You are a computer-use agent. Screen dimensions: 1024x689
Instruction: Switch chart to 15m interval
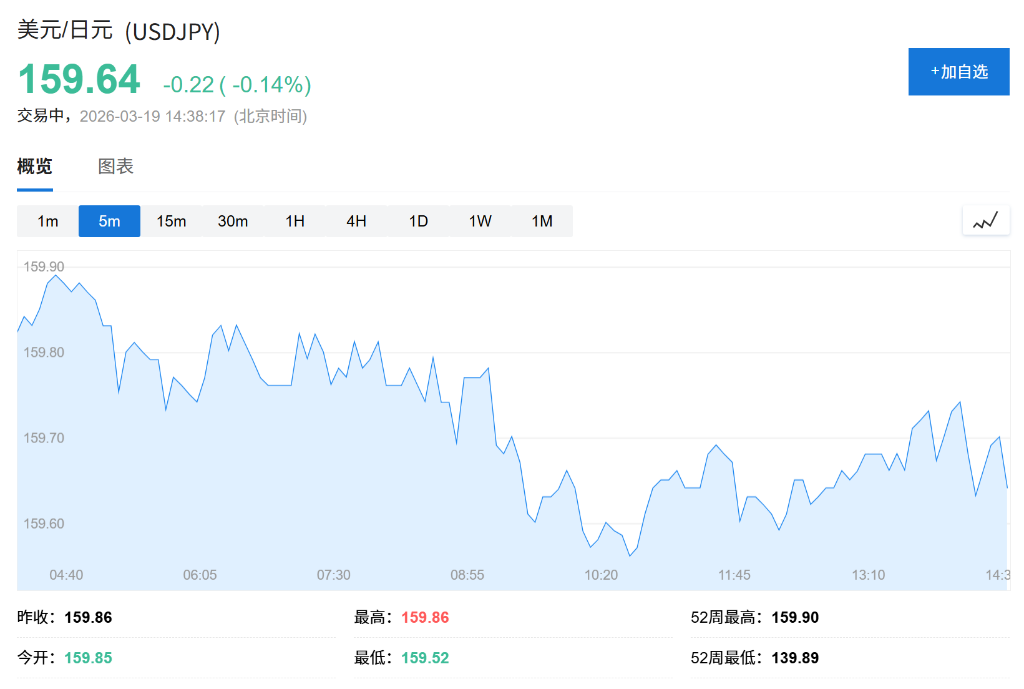pyautogui.click(x=171, y=221)
